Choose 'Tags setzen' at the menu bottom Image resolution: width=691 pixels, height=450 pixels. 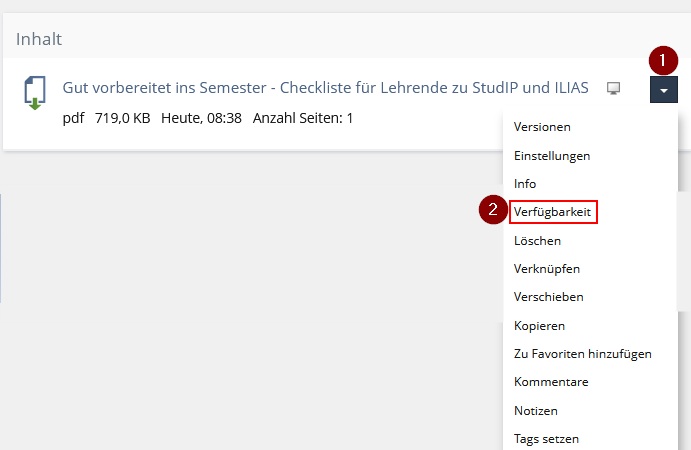click(x=546, y=439)
